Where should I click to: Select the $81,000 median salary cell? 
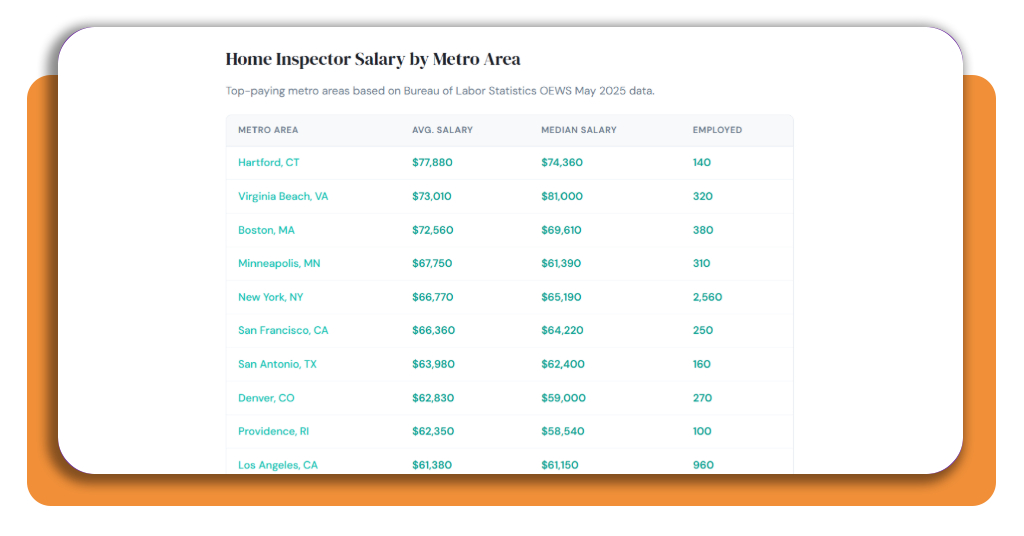tap(562, 197)
